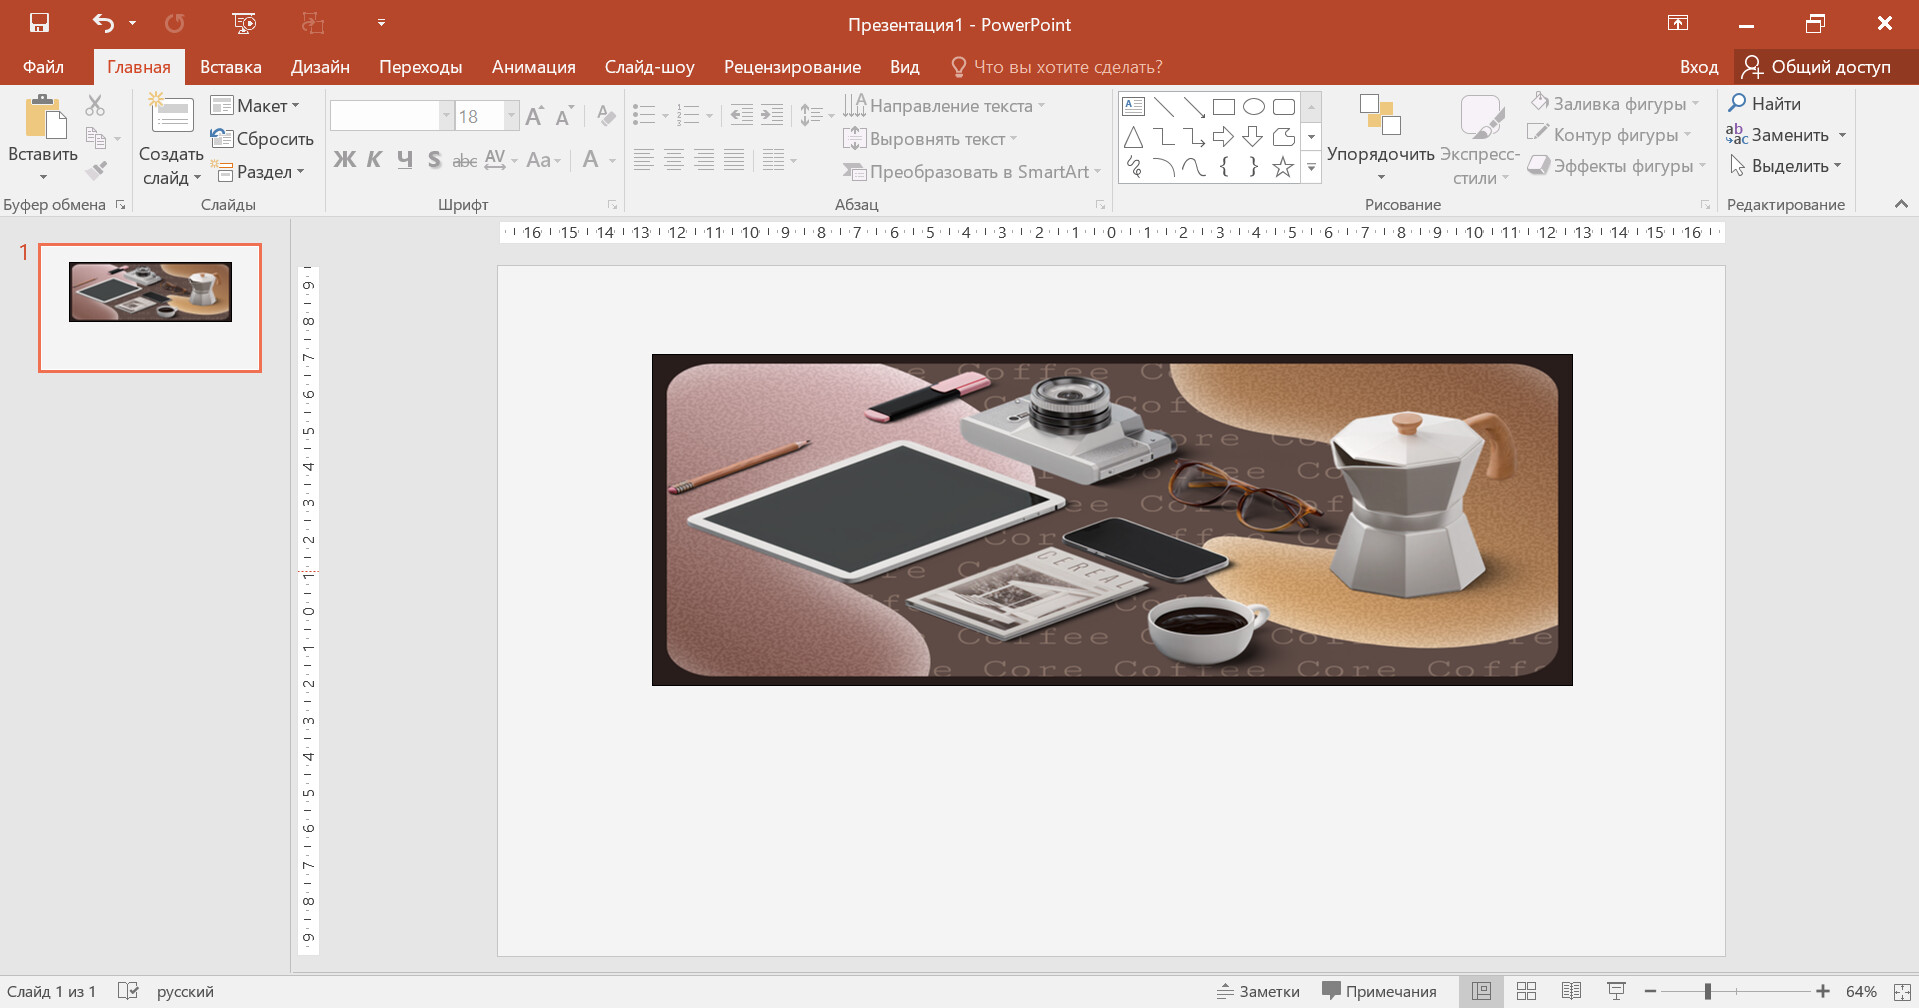The height and width of the screenshot is (1008, 1919).
Task: Click the zoom slider handle
Action: [x=1708, y=991]
